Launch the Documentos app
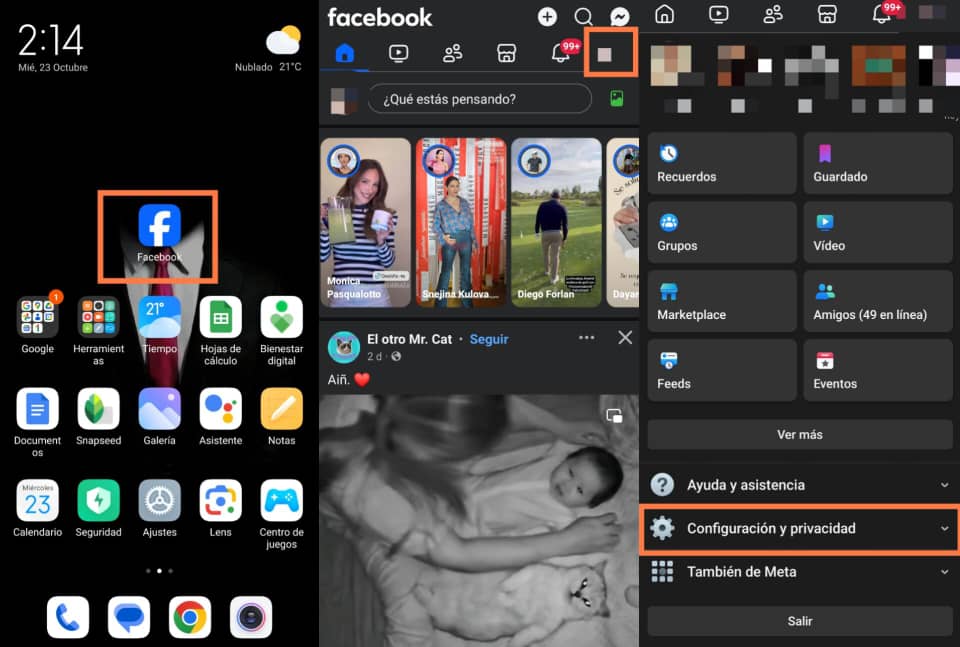Image resolution: width=960 pixels, height=647 pixels. [37, 409]
